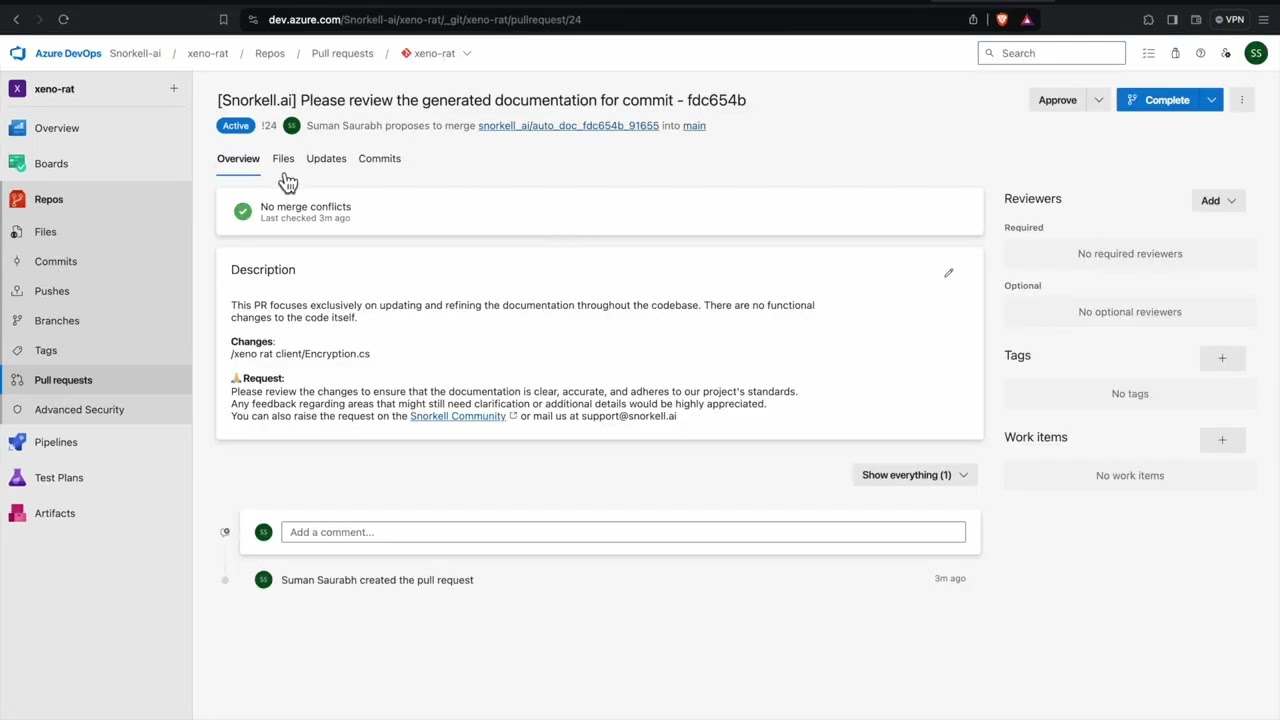Open Files under Repos in sidebar
Viewport: 1280px width, 720px height.
point(96,232)
